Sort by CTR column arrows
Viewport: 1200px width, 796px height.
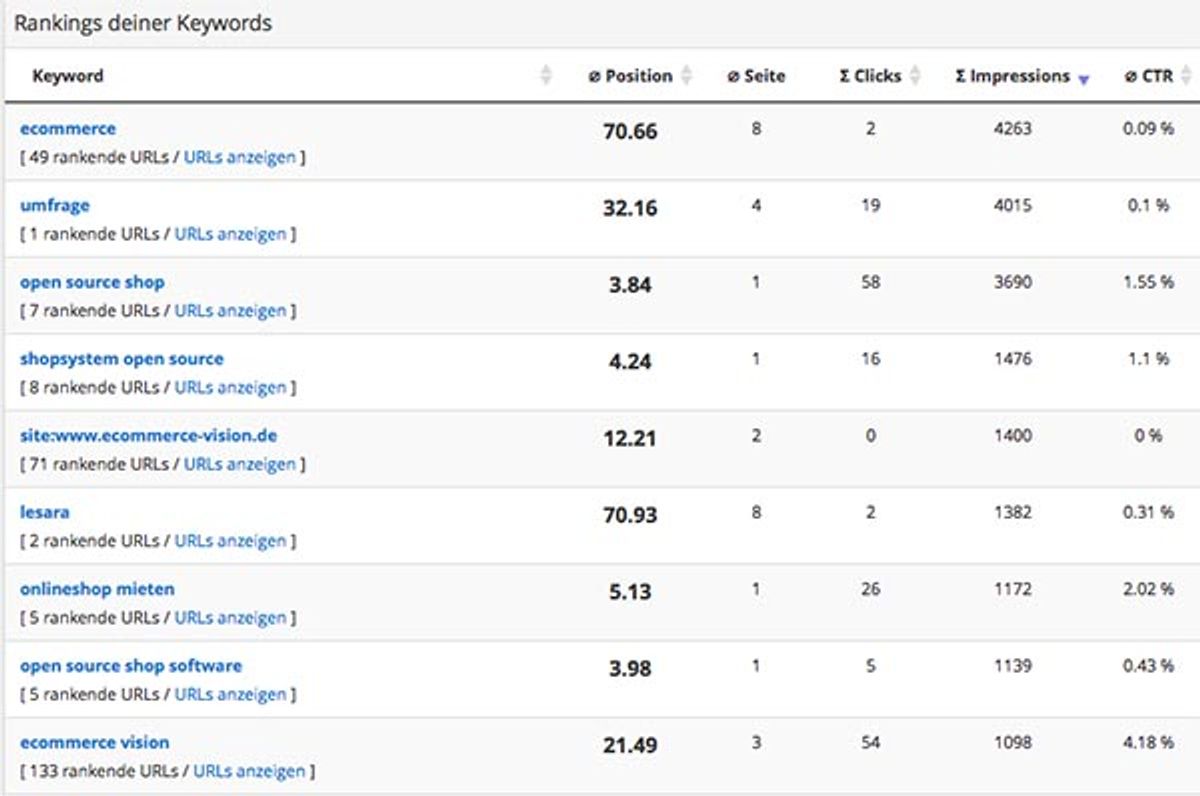point(1186,76)
